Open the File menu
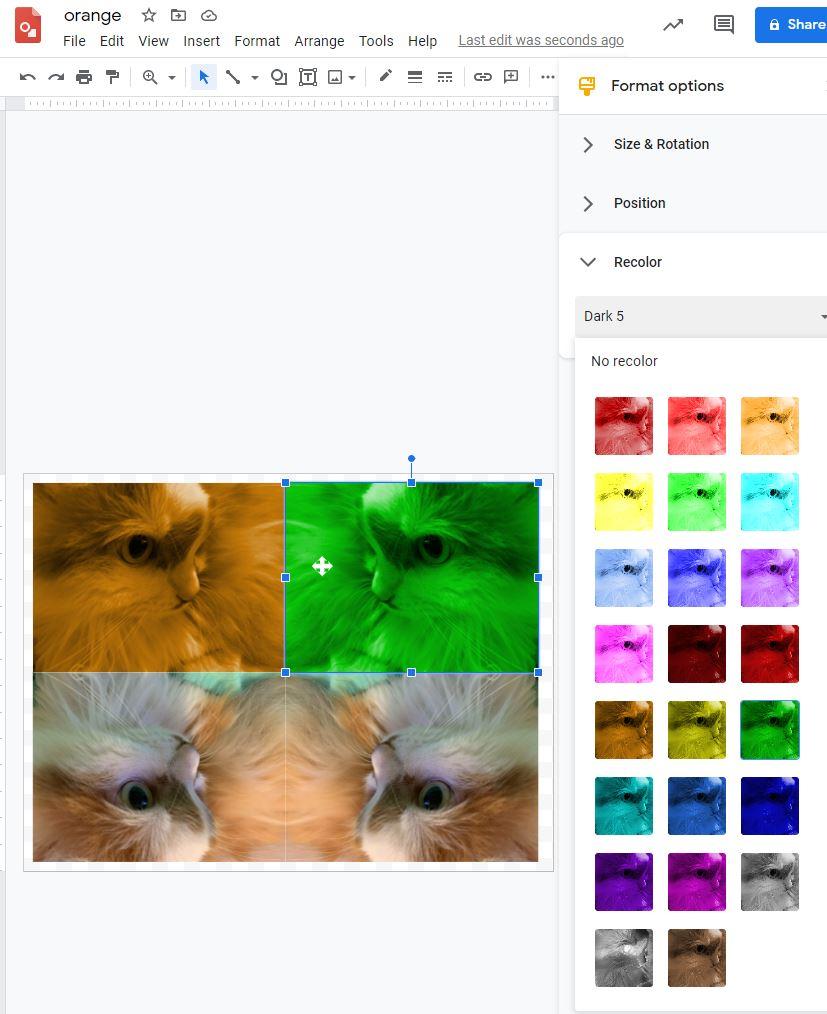 (x=74, y=41)
